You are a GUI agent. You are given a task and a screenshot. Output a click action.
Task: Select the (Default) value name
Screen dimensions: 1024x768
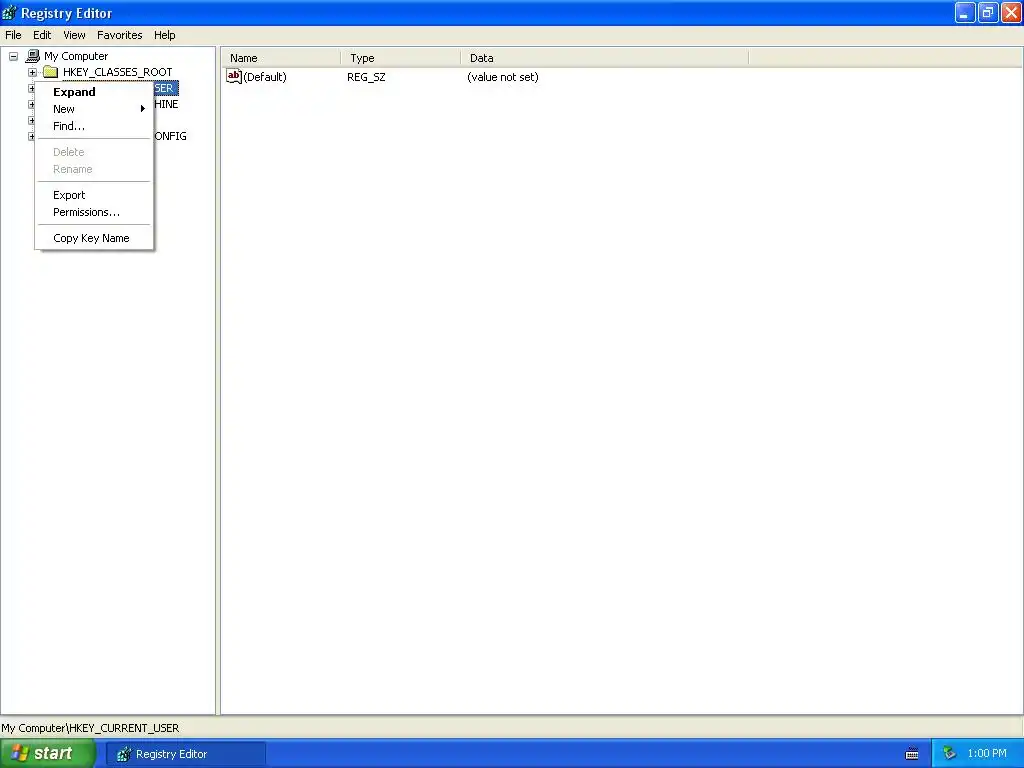click(x=264, y=77)
